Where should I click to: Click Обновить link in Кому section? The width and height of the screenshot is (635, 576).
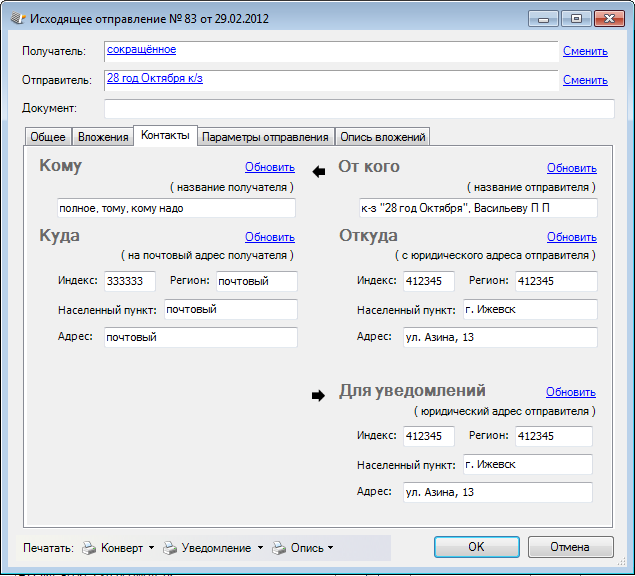pos(270,168)
